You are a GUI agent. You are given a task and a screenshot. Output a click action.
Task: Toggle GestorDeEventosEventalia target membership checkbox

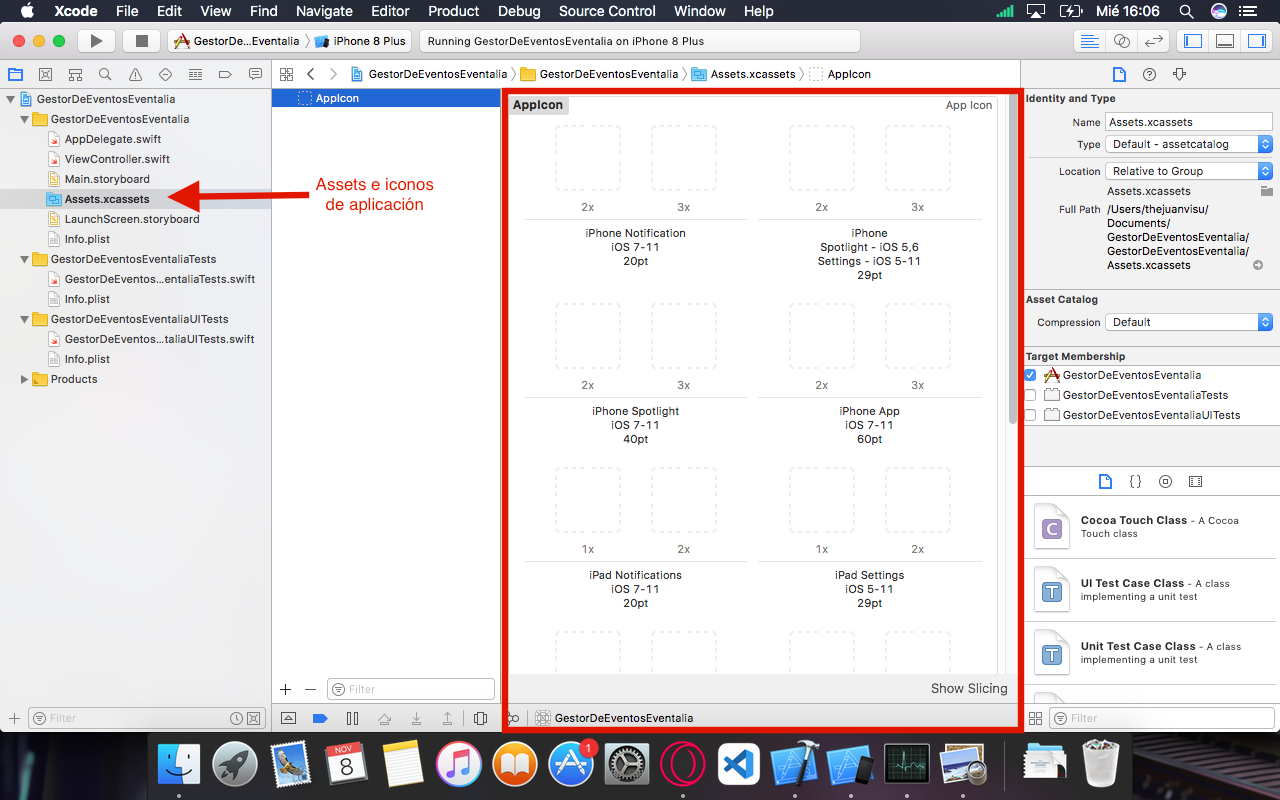[x=1030, y=375]
